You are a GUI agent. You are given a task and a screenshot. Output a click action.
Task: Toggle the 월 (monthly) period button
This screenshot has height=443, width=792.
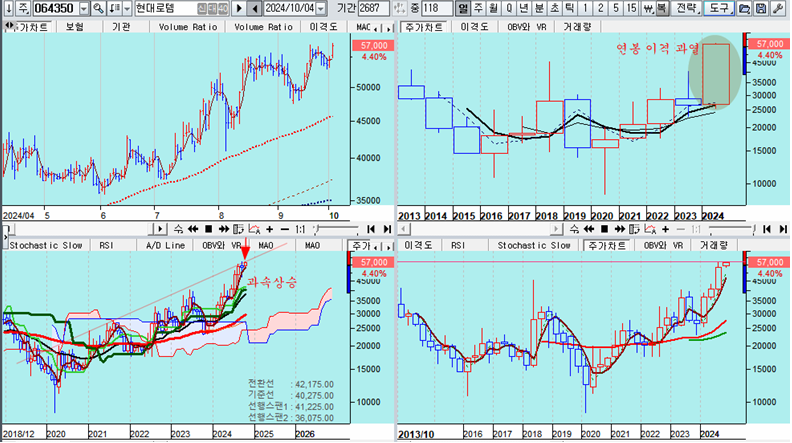[494, 8]
